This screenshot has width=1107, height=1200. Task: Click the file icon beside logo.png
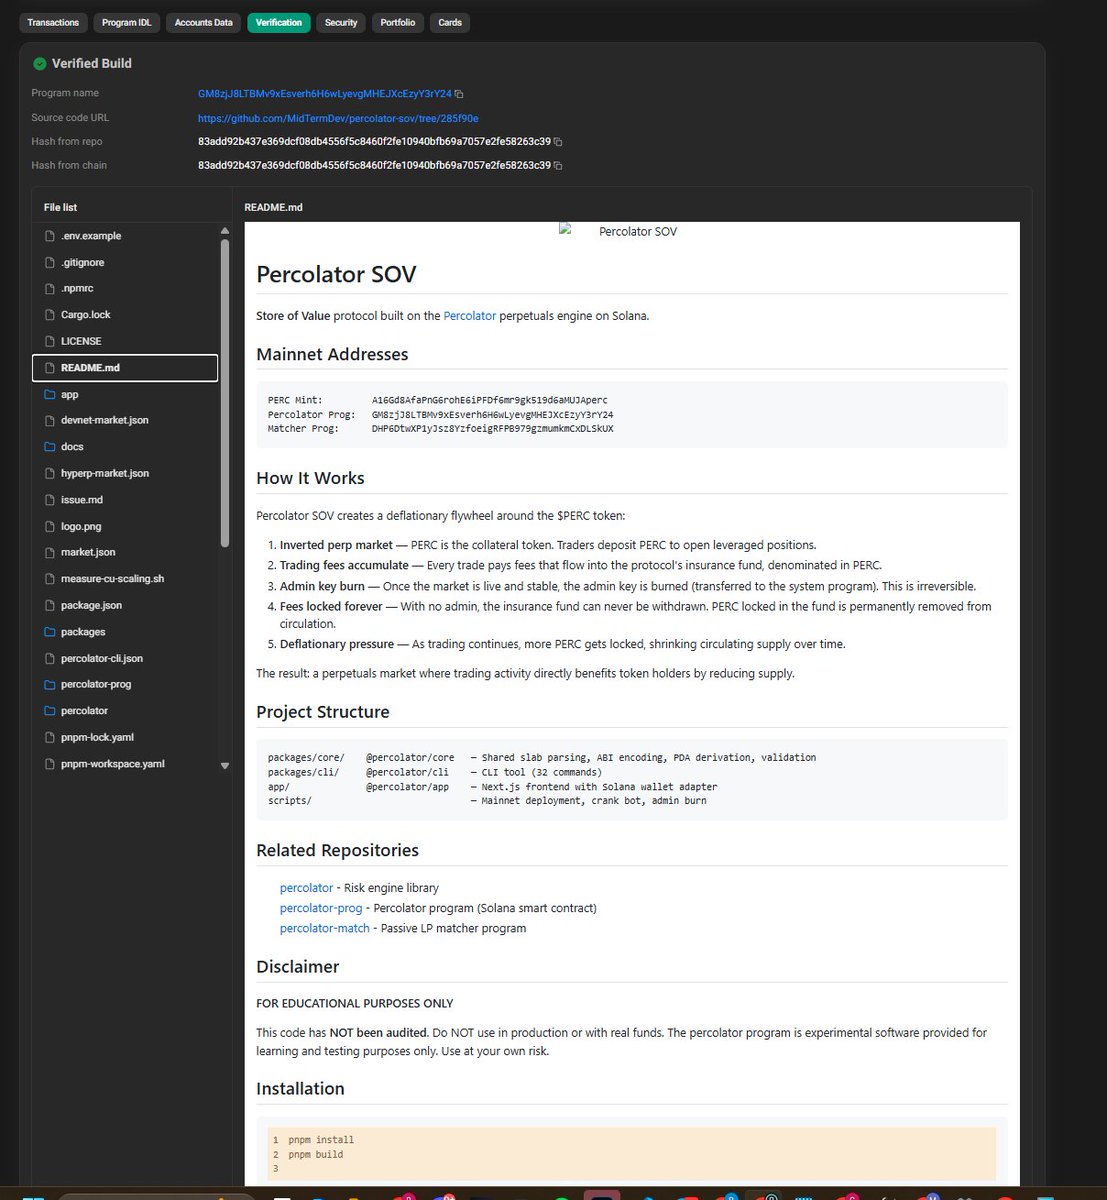point(50,526)
